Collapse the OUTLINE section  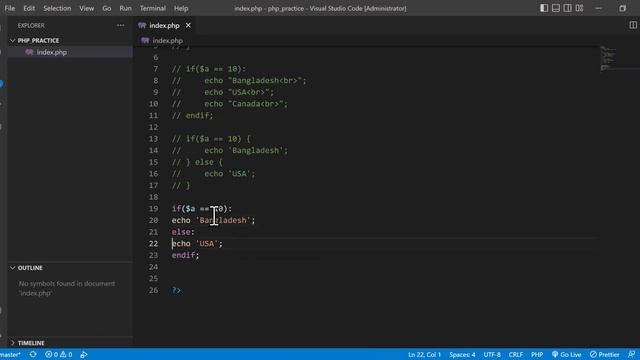(30, 268)
